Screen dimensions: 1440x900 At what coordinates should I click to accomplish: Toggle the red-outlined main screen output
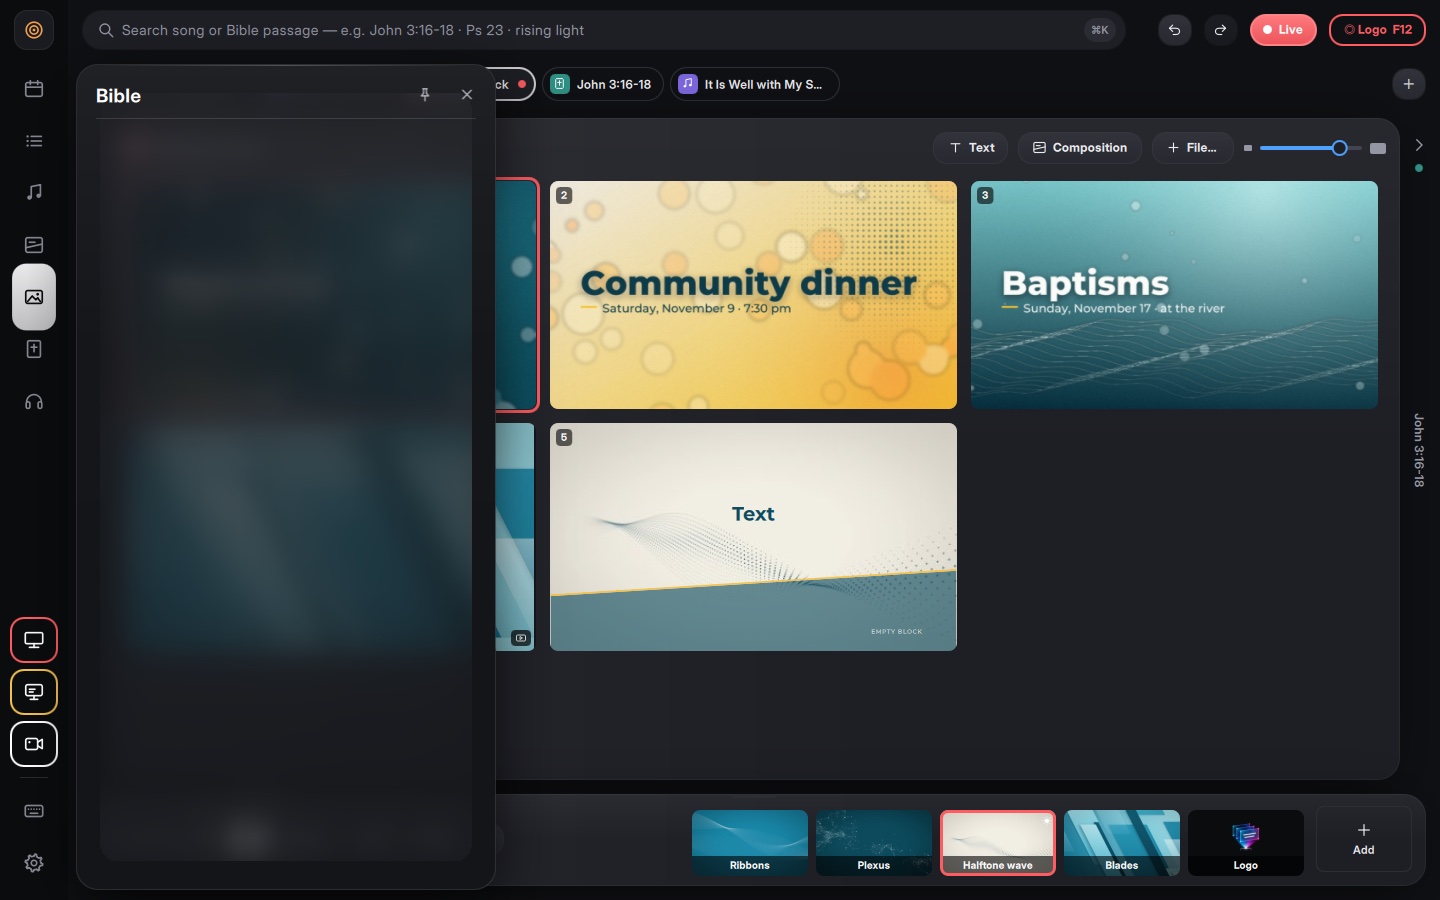pyautogui.click(x=34, y=640)
